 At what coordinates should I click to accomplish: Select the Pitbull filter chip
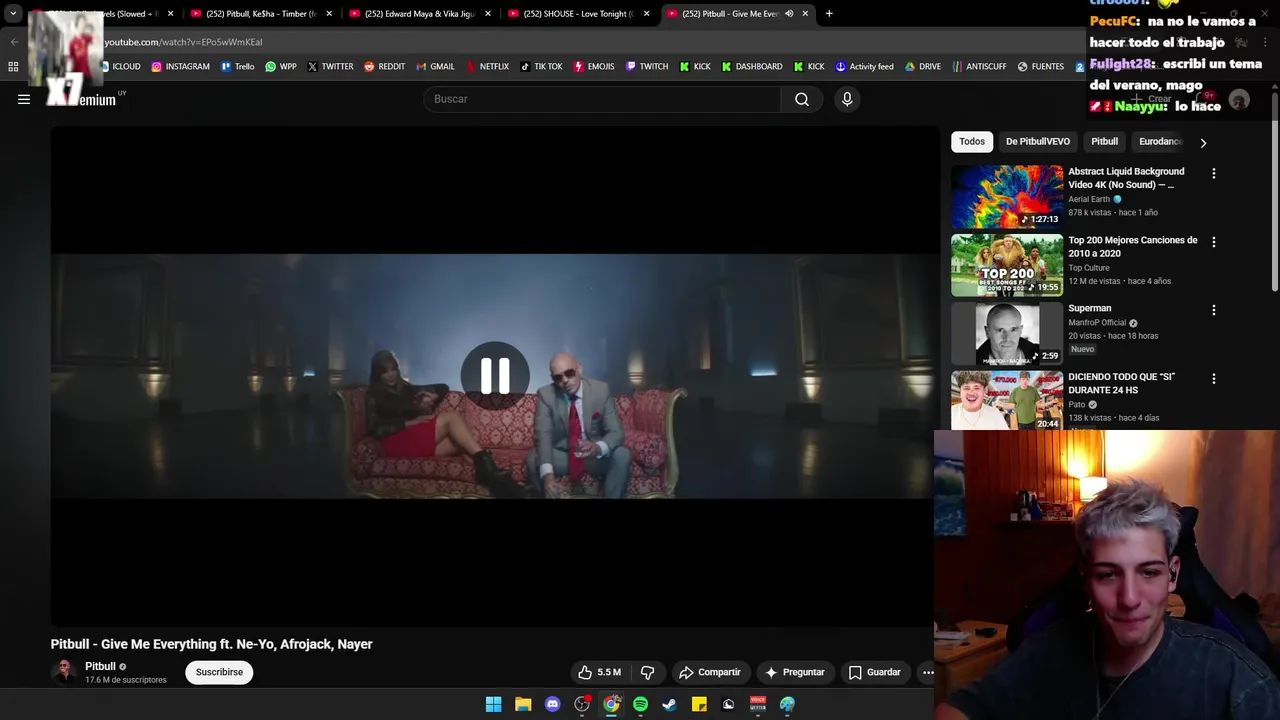point(1104,142)
